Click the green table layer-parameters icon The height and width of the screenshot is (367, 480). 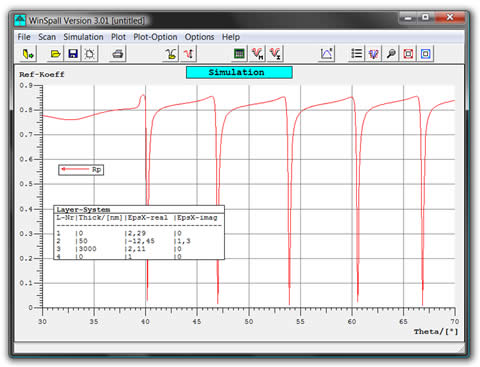pos(239,54)
